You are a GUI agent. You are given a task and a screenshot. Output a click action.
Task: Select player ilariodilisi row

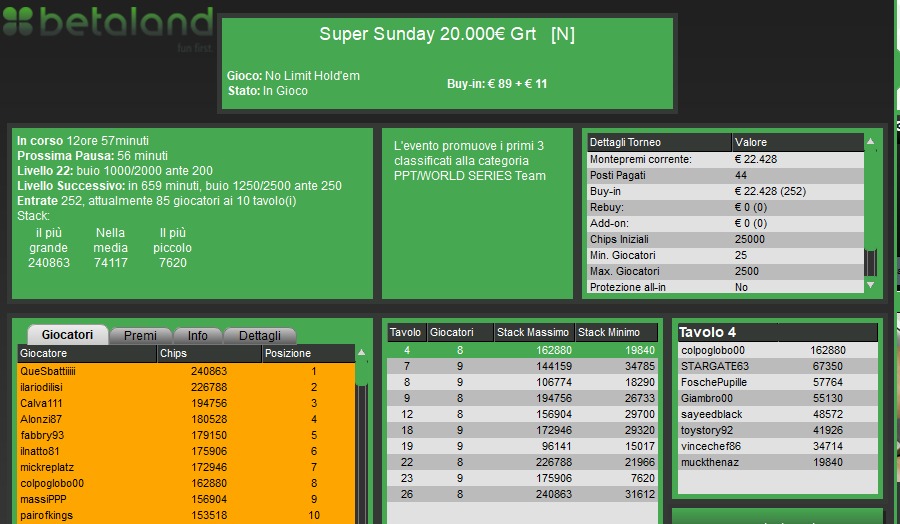(x=187, y=387)
